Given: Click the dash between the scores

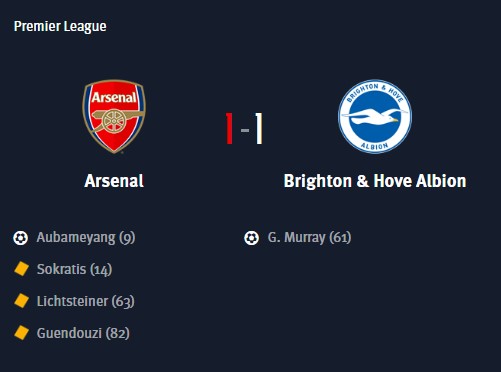Looking at the screenshot, I should (x=245, y=130).
